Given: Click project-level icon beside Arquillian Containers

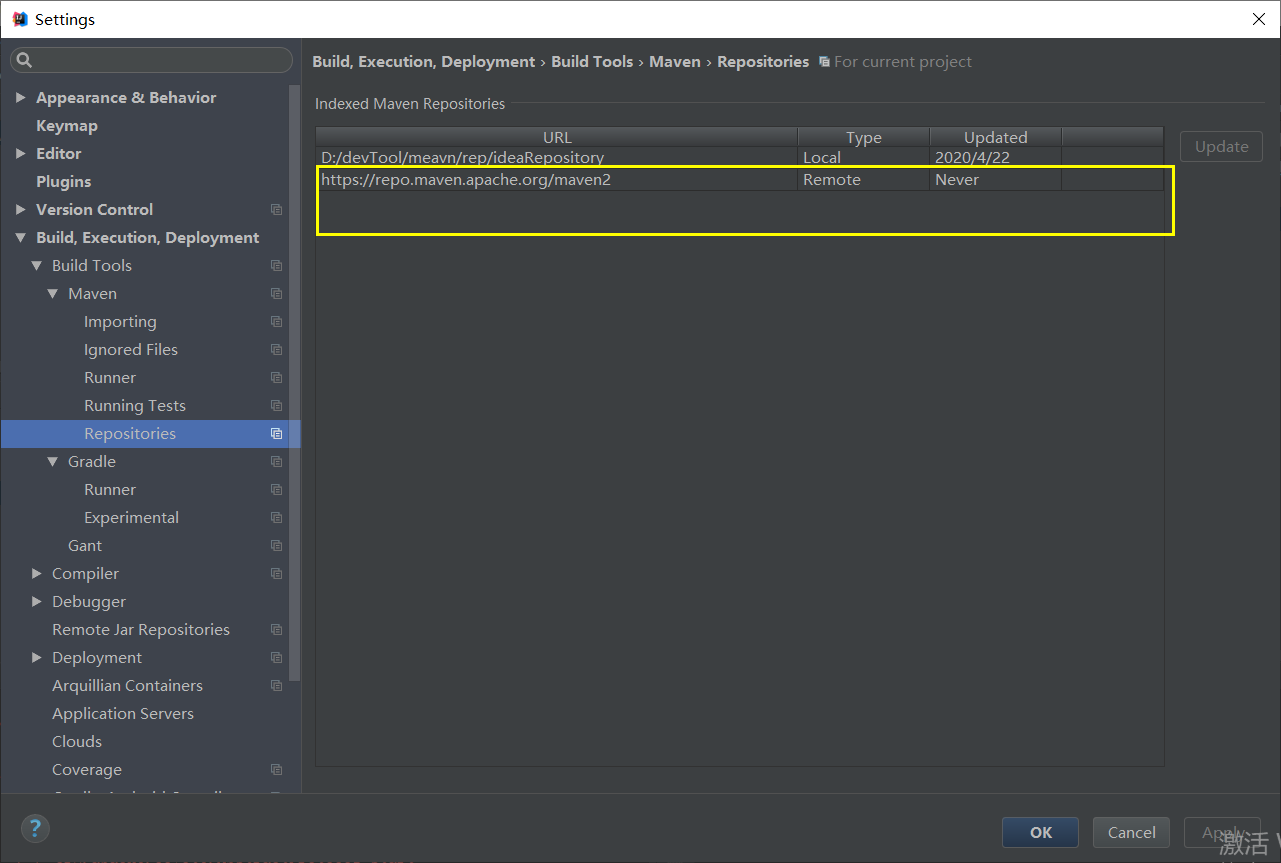Looking at the screenshot, I should coord(276,686).
